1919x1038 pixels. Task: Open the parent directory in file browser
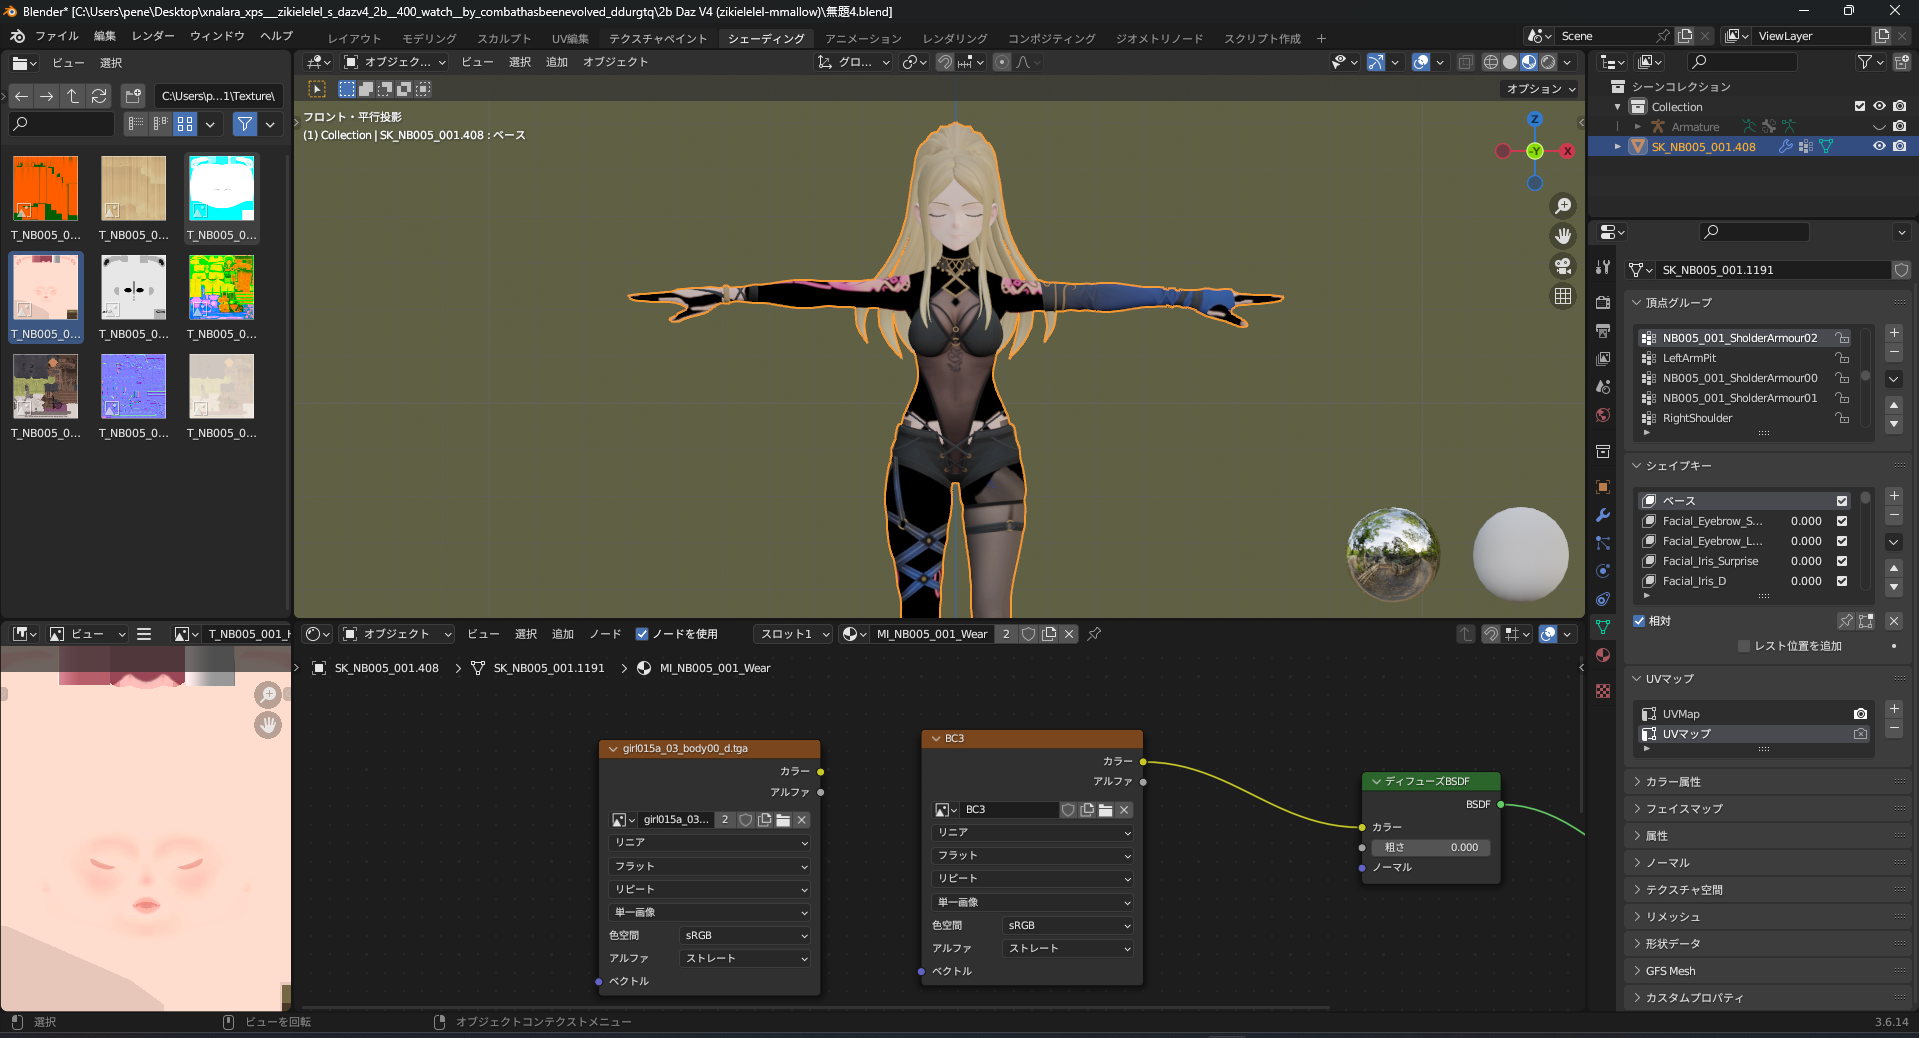click(73, 96)
